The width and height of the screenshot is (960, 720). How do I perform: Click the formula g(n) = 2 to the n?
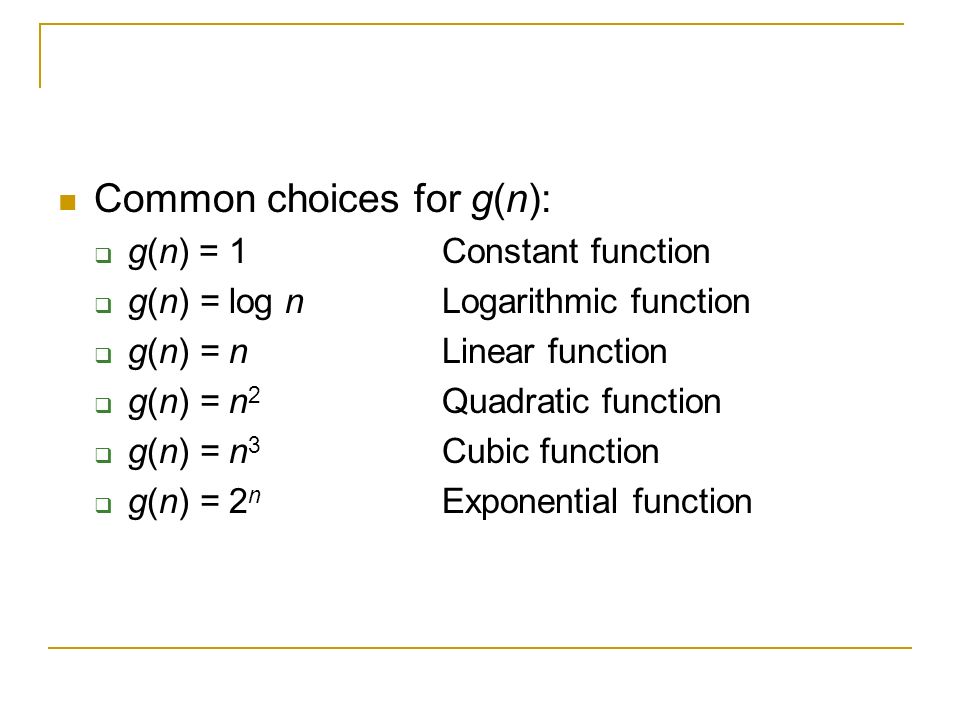tap(195, 503)
